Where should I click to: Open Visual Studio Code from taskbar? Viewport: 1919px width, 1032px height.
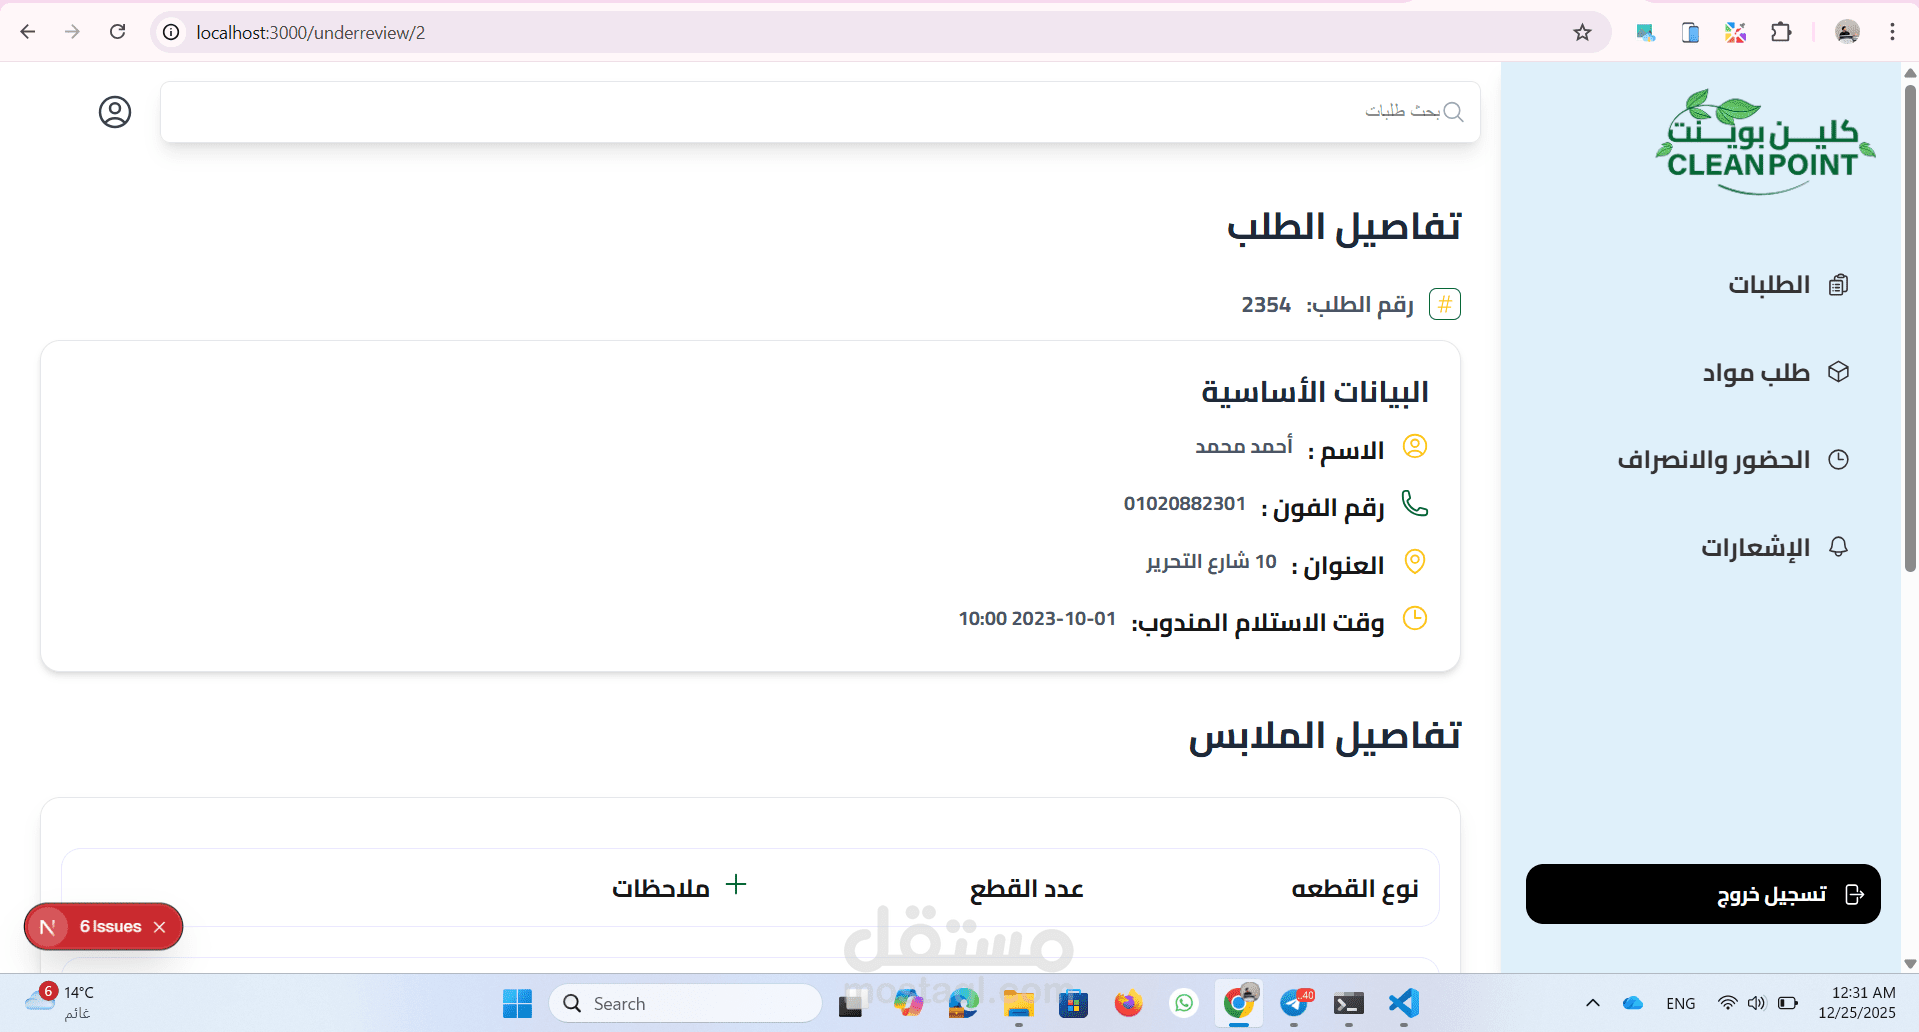(1403, 1003)
